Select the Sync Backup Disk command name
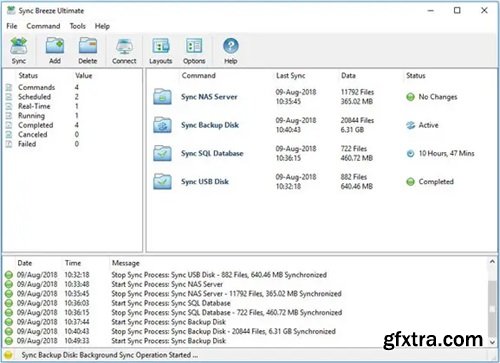500x363 pixels. coord(210,125)
